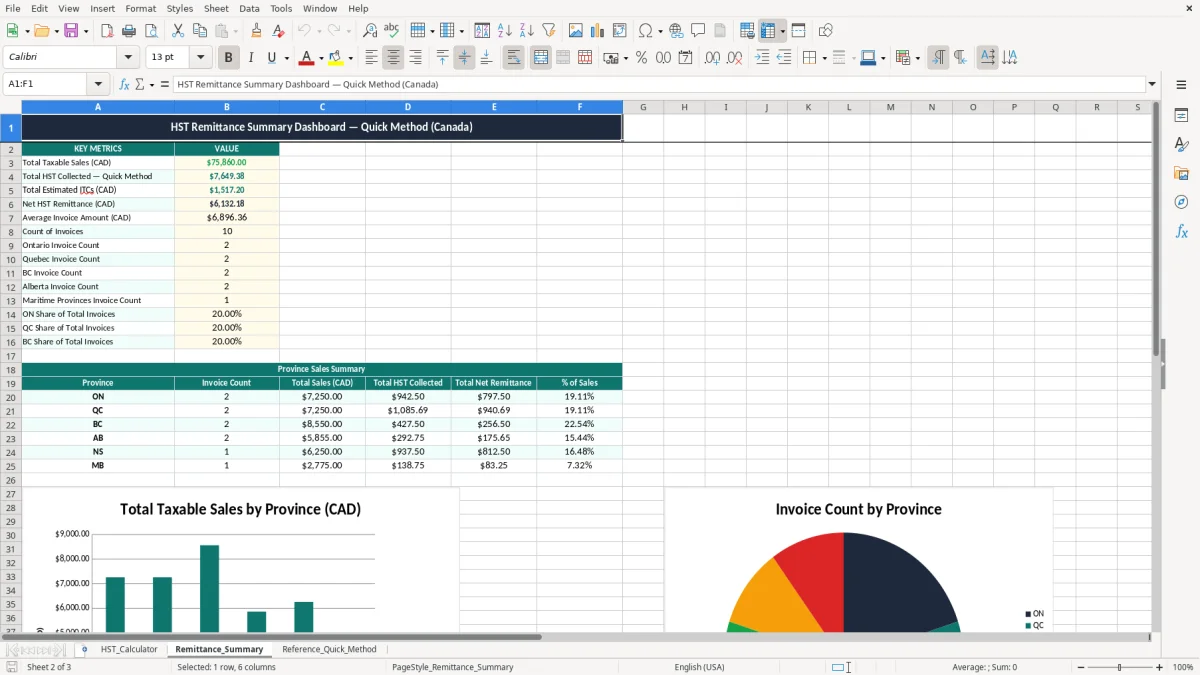Toggle Align Left

[x=371, y=58]
